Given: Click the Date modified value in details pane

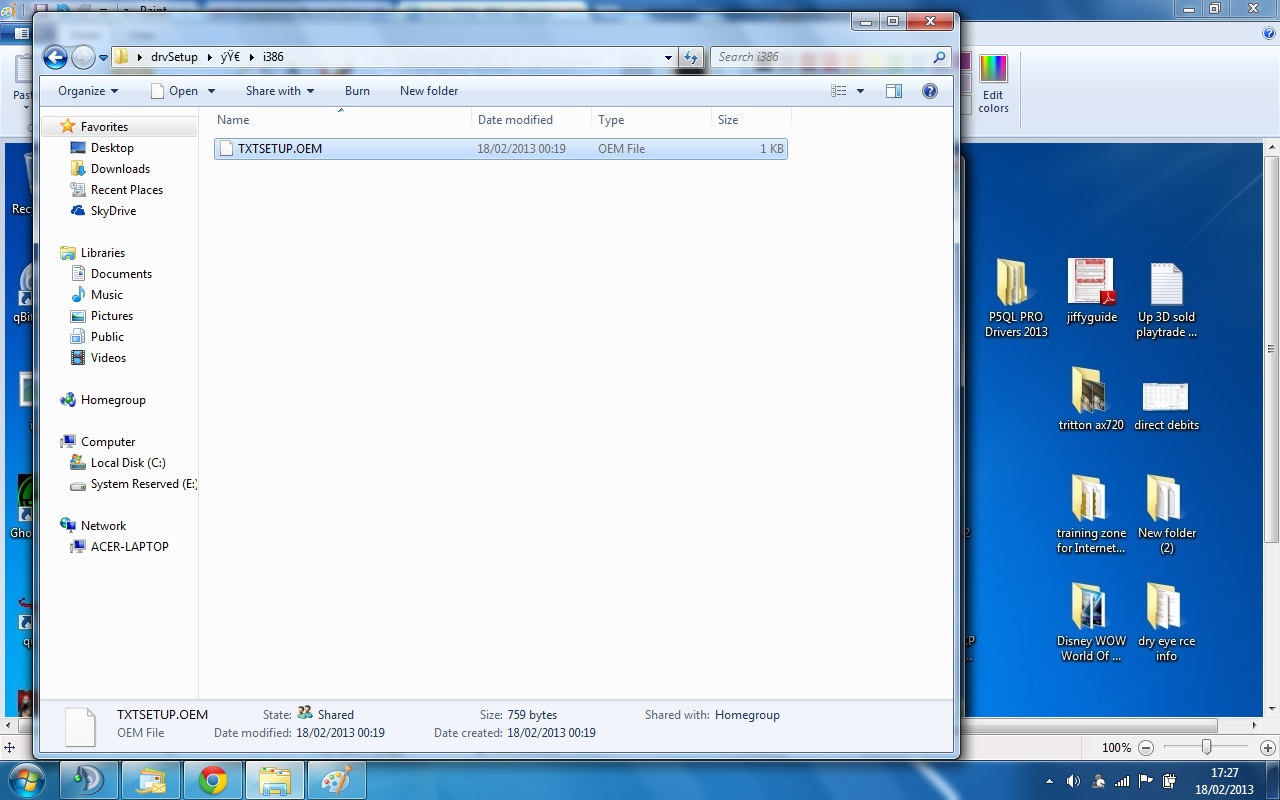Looking at the screenshot, I should 340,733.
